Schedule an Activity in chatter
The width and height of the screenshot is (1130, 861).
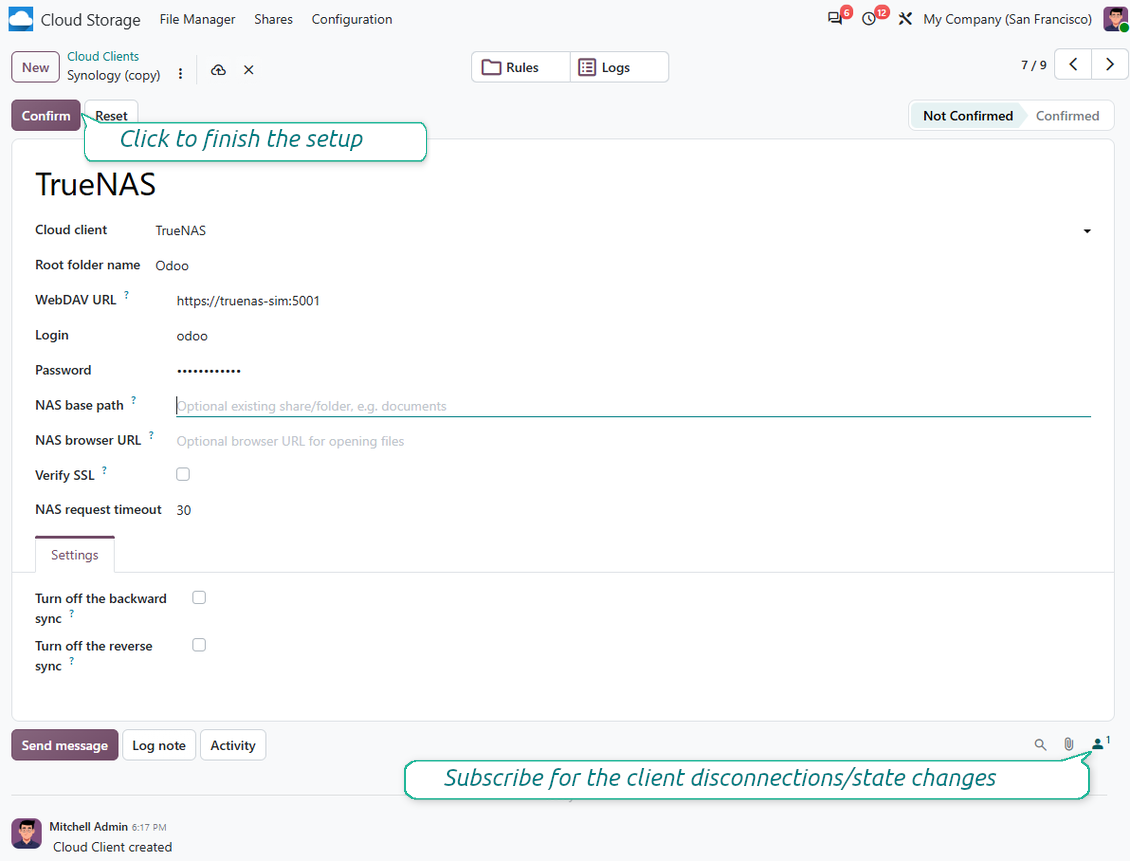[x=233, y=745]
